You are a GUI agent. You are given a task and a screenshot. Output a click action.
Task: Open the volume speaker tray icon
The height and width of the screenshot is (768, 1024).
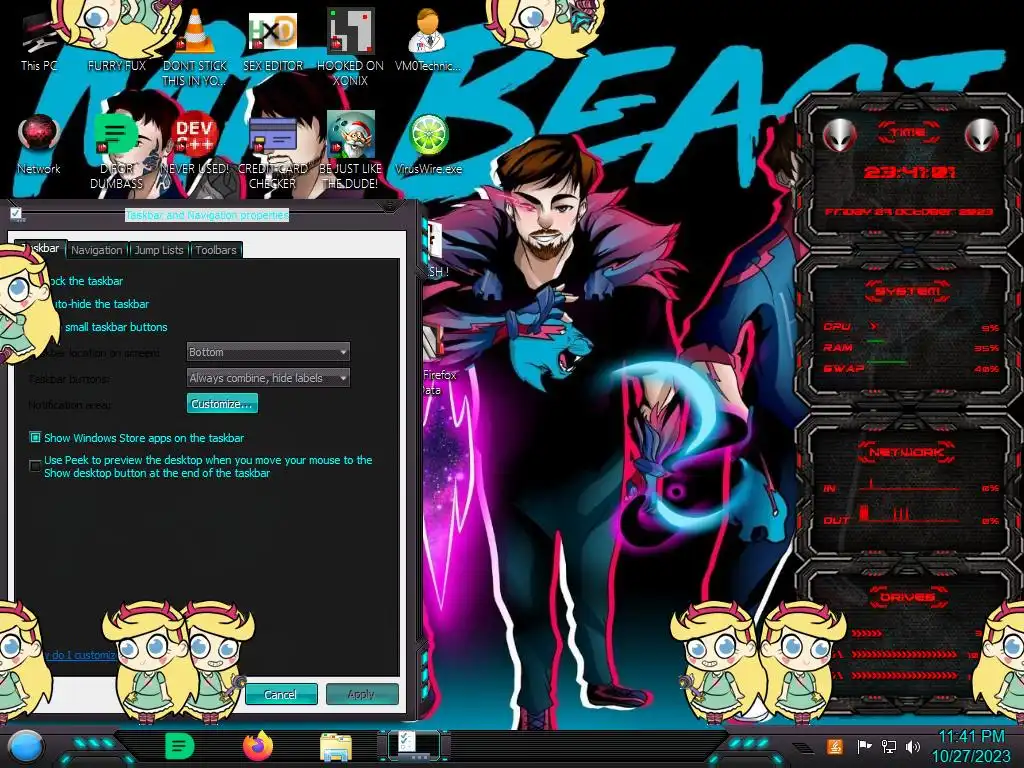[912, 746]
